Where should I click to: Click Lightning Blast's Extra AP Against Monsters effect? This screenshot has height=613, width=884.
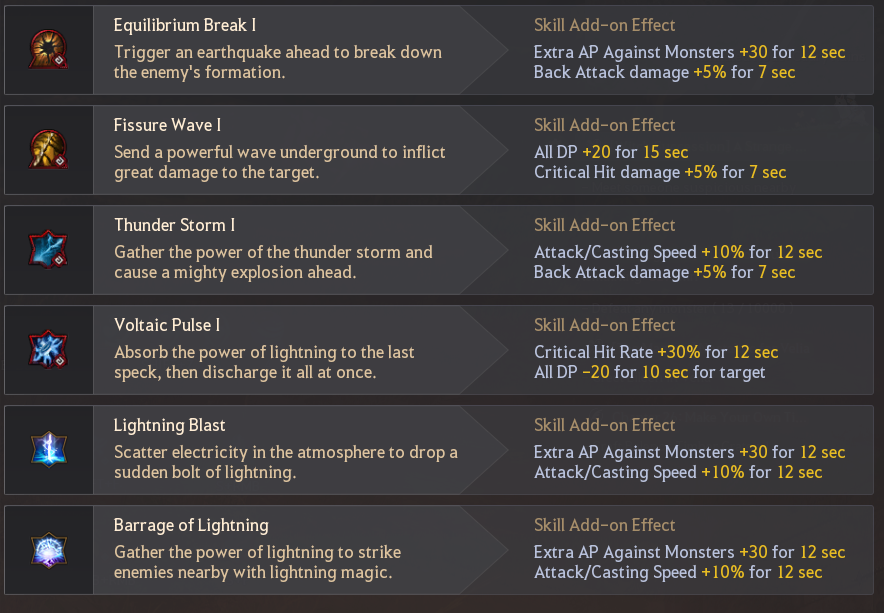689,452
